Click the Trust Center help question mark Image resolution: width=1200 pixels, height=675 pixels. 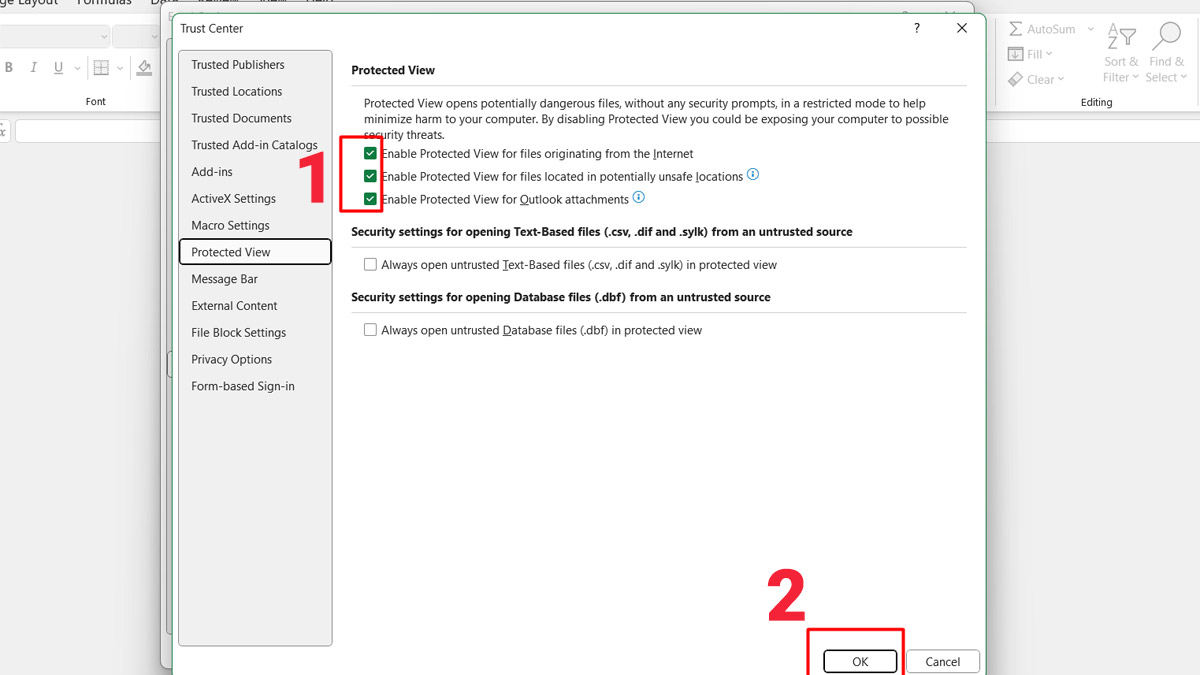click(x=917, y=29)
